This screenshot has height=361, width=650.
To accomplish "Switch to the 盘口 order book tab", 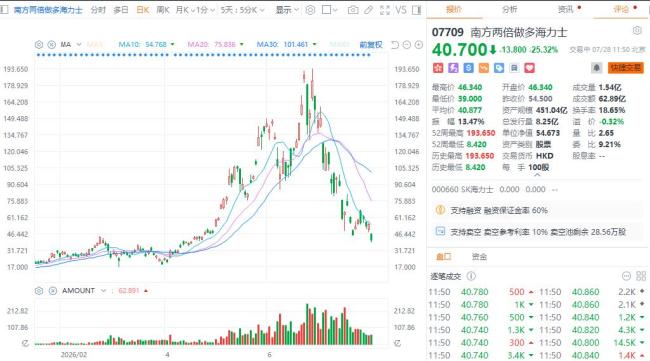I will click(x=444, y=257).
